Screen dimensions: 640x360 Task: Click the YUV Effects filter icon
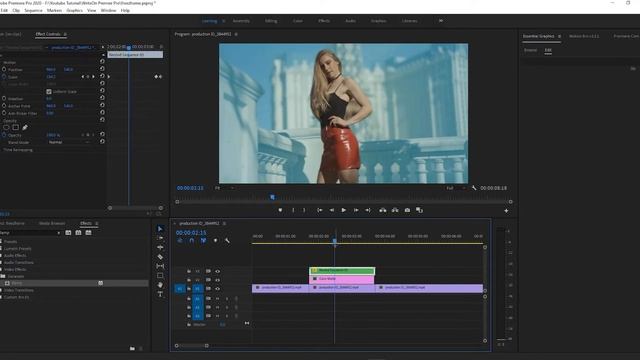88,233
